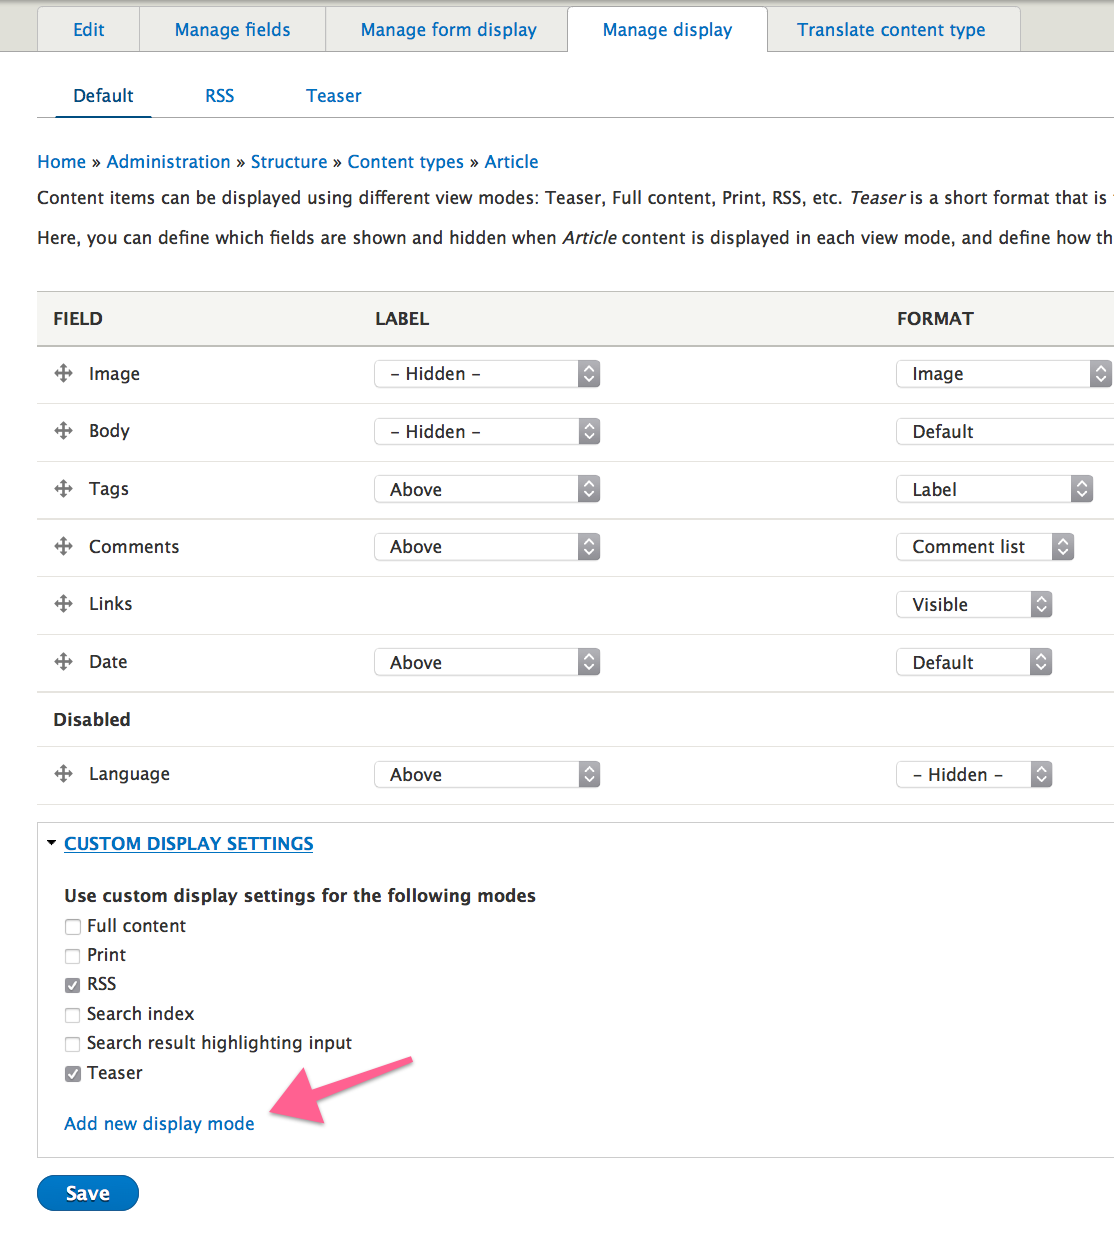Open the Comment list format dropdown
Image resolution: width=1114 pixels, height=1256 pixels.
pos(985,546)
